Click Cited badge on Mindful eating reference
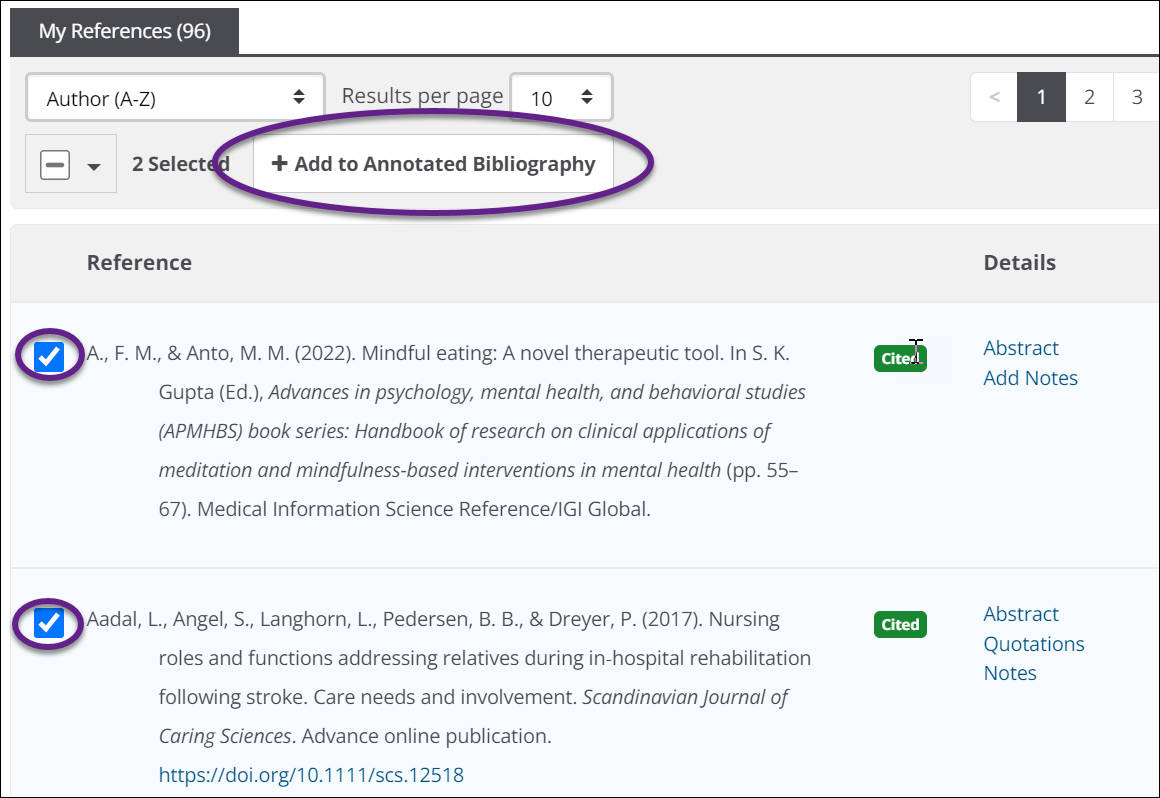 [899, 358]
